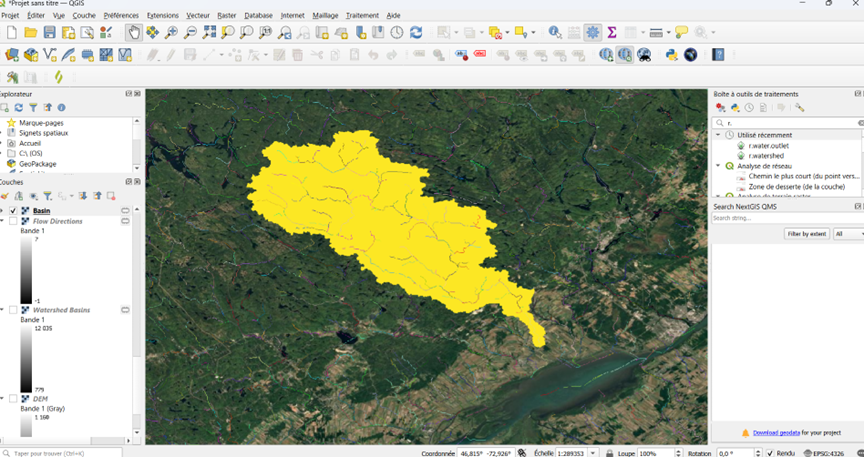Show the Watershed Basins layer via its checkbox
864x457 pixels.
tap(13, 310)
